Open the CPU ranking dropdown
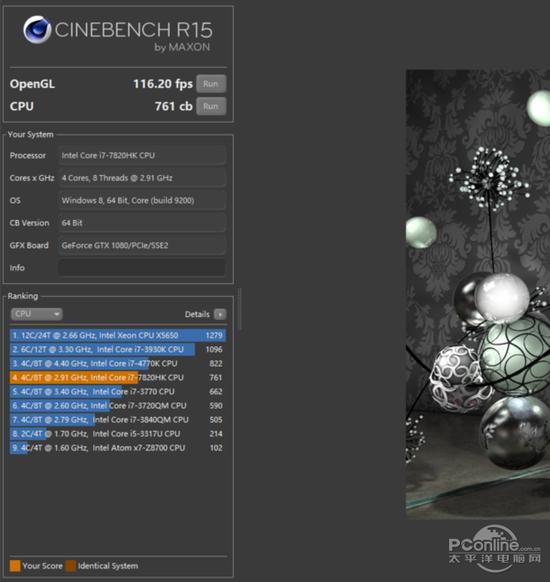 point(36,314)
